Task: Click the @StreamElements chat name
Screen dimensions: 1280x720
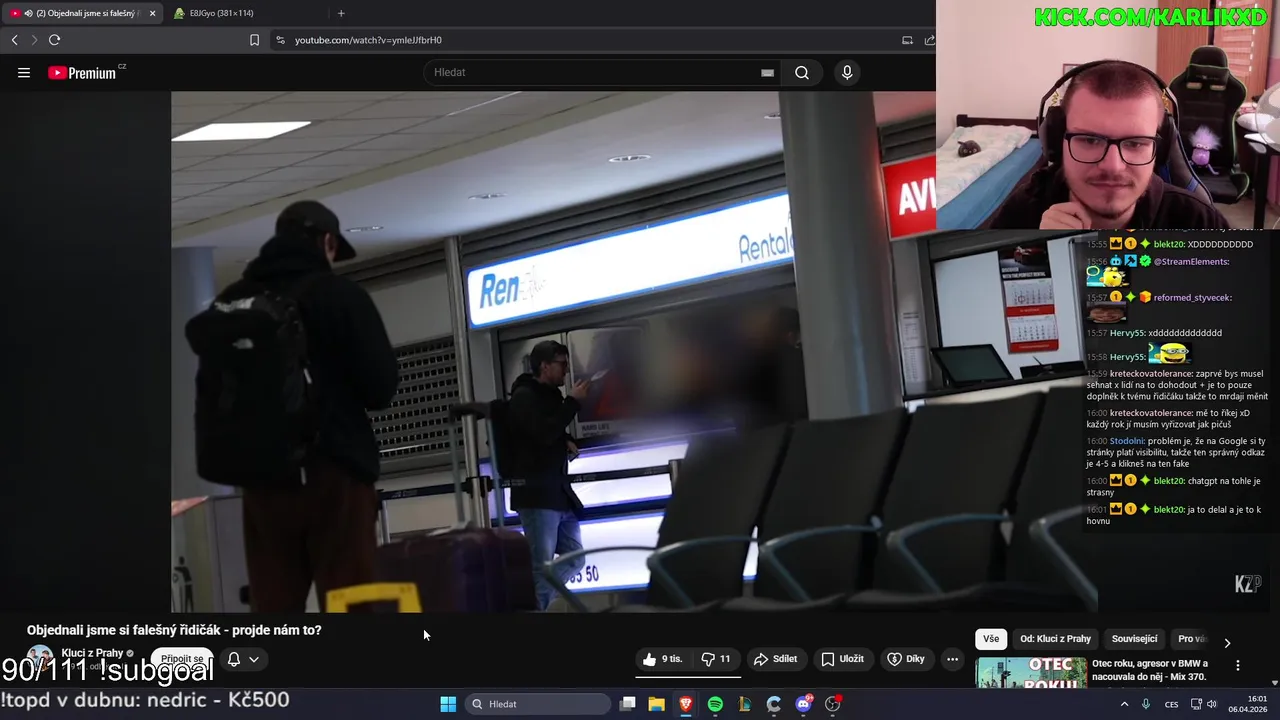Action: [x=1191, y=261]
